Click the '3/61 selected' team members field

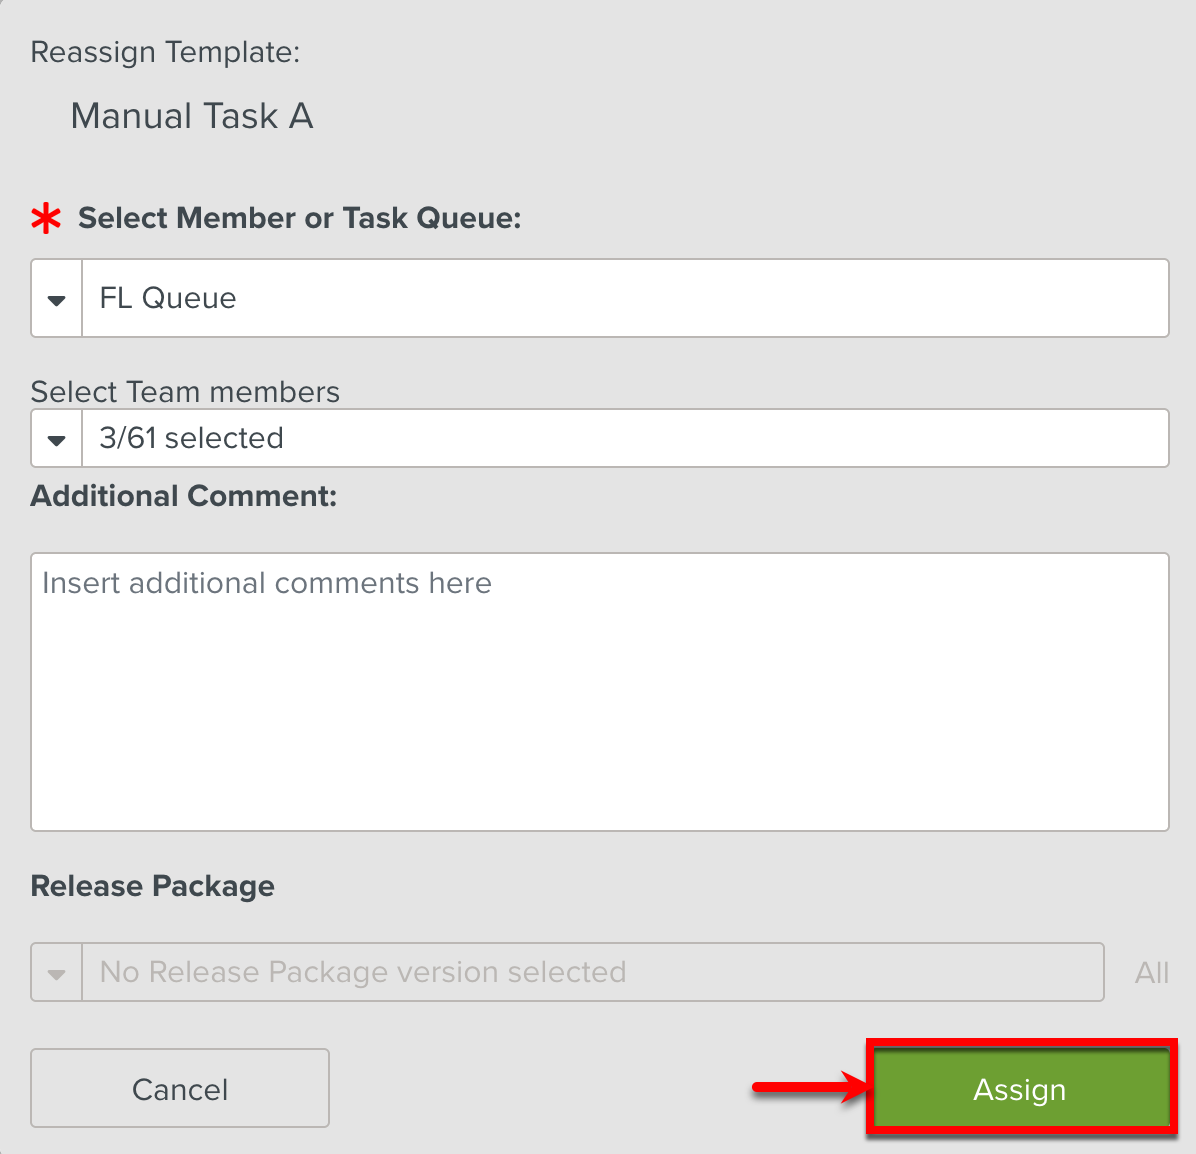[x=624, y=439]
